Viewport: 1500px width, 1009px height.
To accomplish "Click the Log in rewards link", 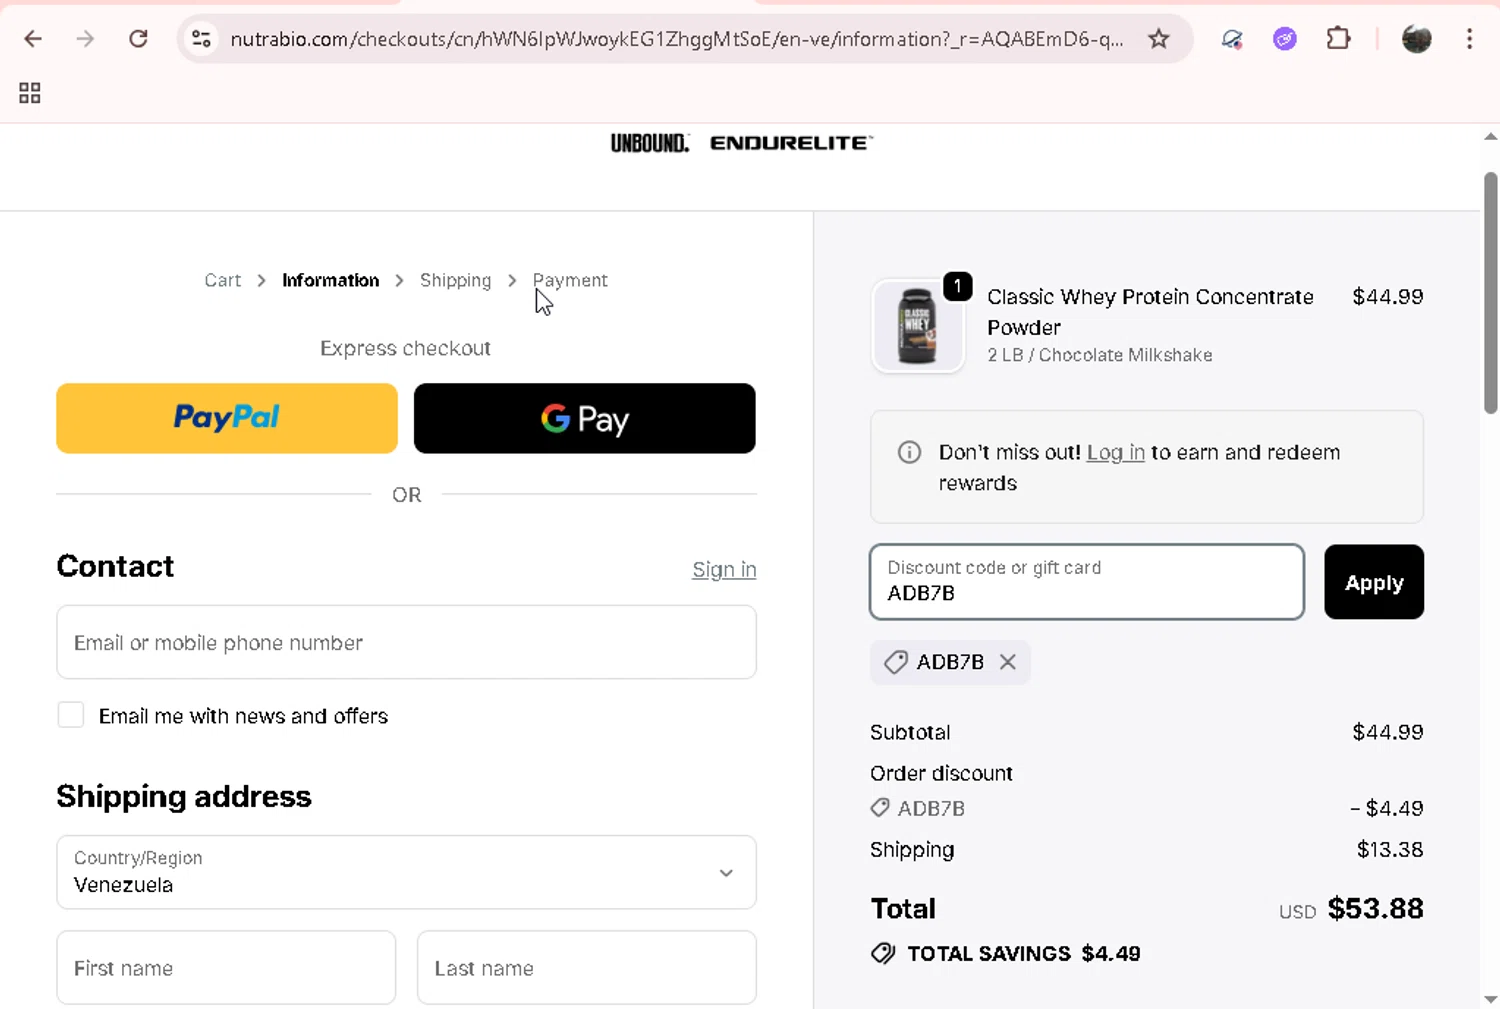I will tap(1115, 452).
